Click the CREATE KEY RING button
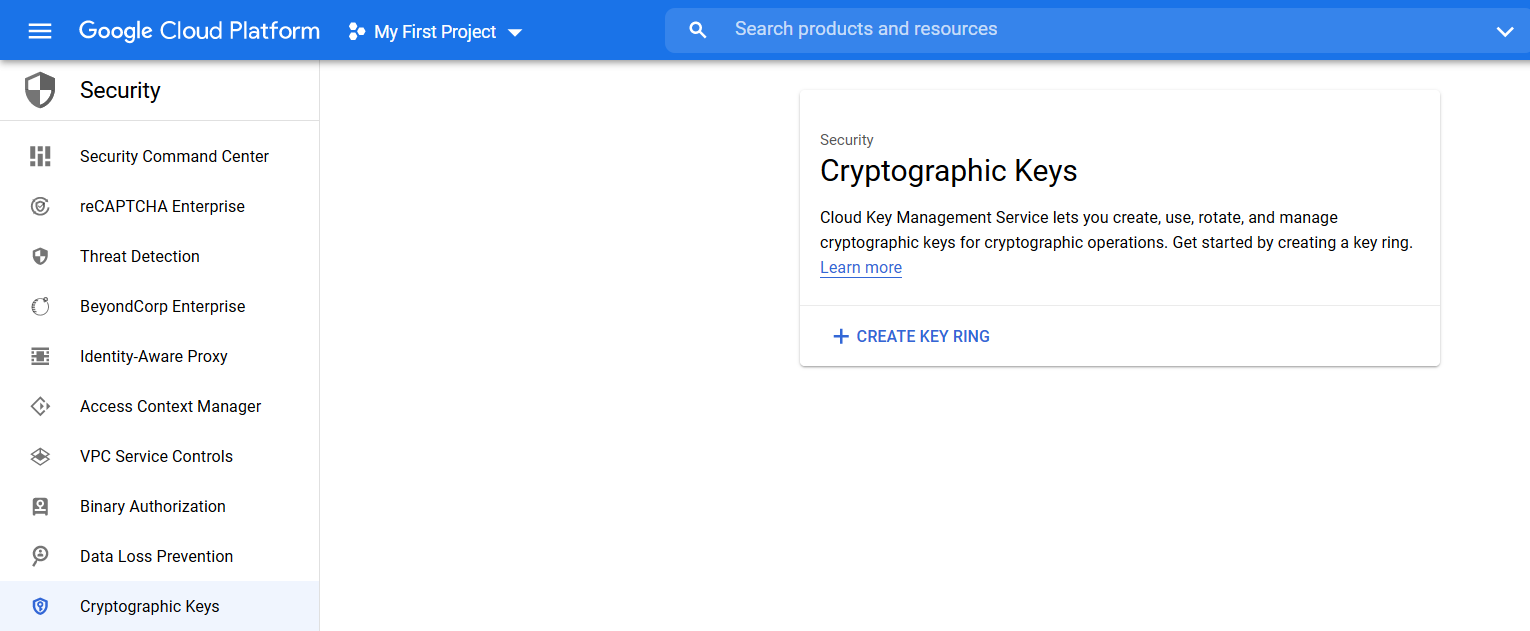The image size is (1530, 631). click(x=911, y=336)
